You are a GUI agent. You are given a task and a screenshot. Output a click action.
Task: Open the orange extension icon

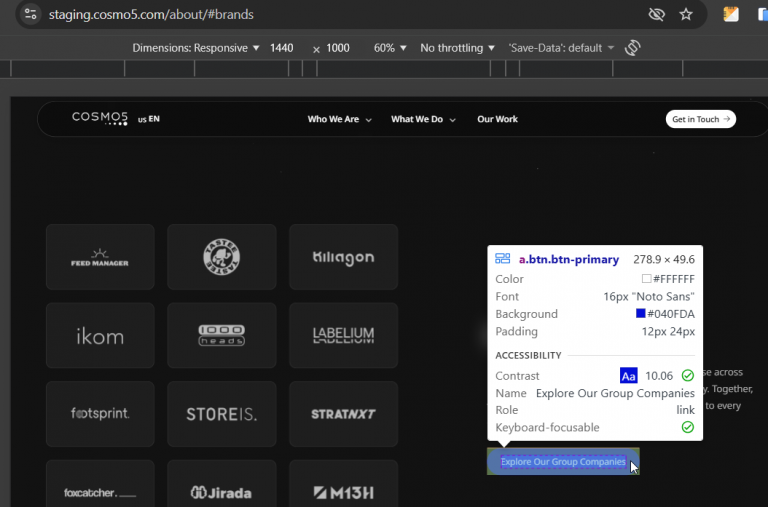click(x=731, y=14)
